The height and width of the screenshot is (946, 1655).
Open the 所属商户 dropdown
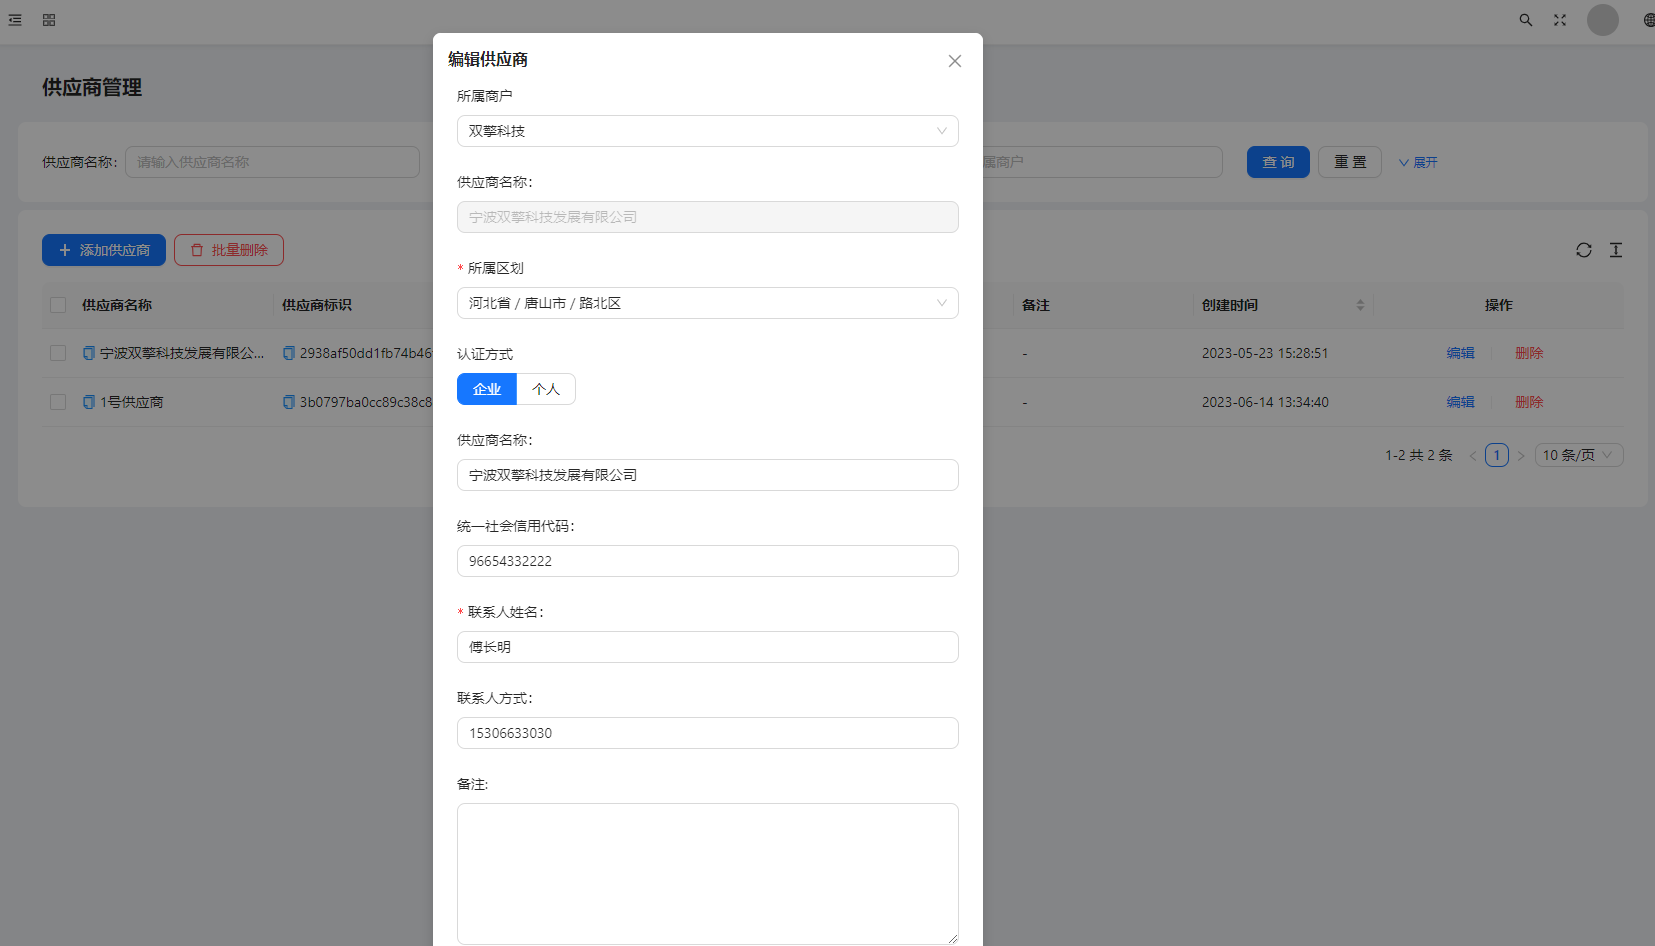coord(708,131)
